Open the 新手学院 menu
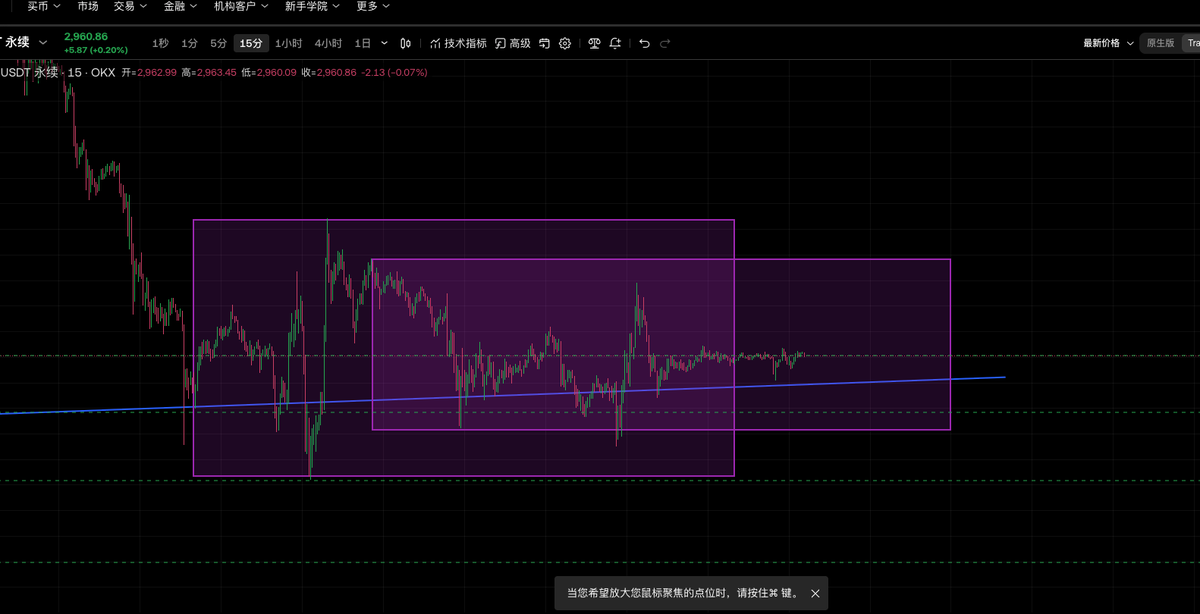Viewport: 1200px width, 614px height. (x=312, y=6)
